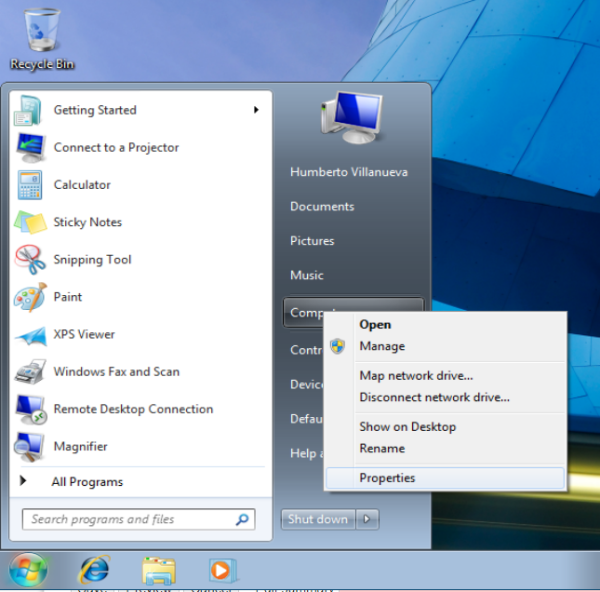Select Show on Desktop
600x592 pixels.
point(445,427)
